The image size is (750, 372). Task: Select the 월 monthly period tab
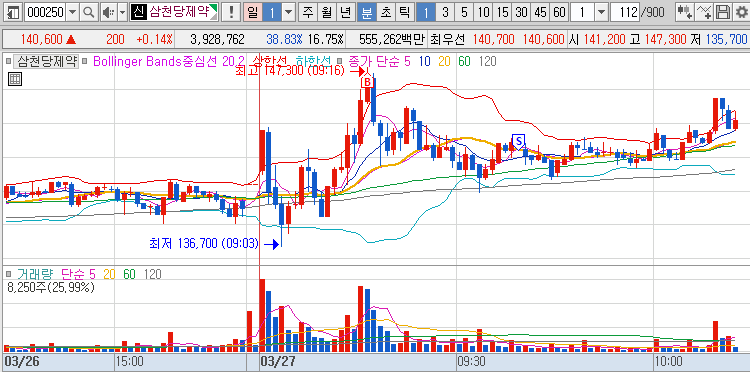tap(326, 12)
